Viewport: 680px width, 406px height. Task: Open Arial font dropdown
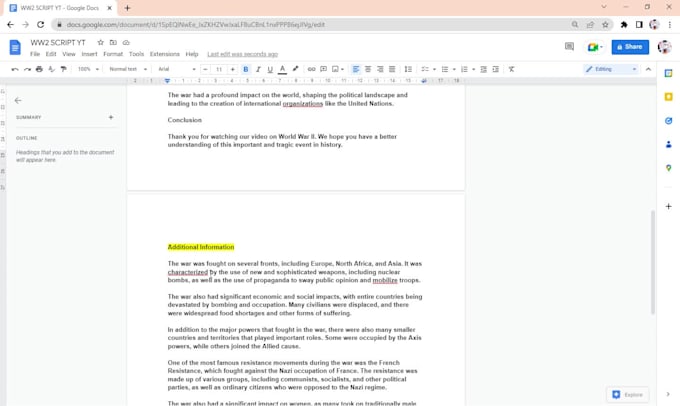[x=177, y=69]
